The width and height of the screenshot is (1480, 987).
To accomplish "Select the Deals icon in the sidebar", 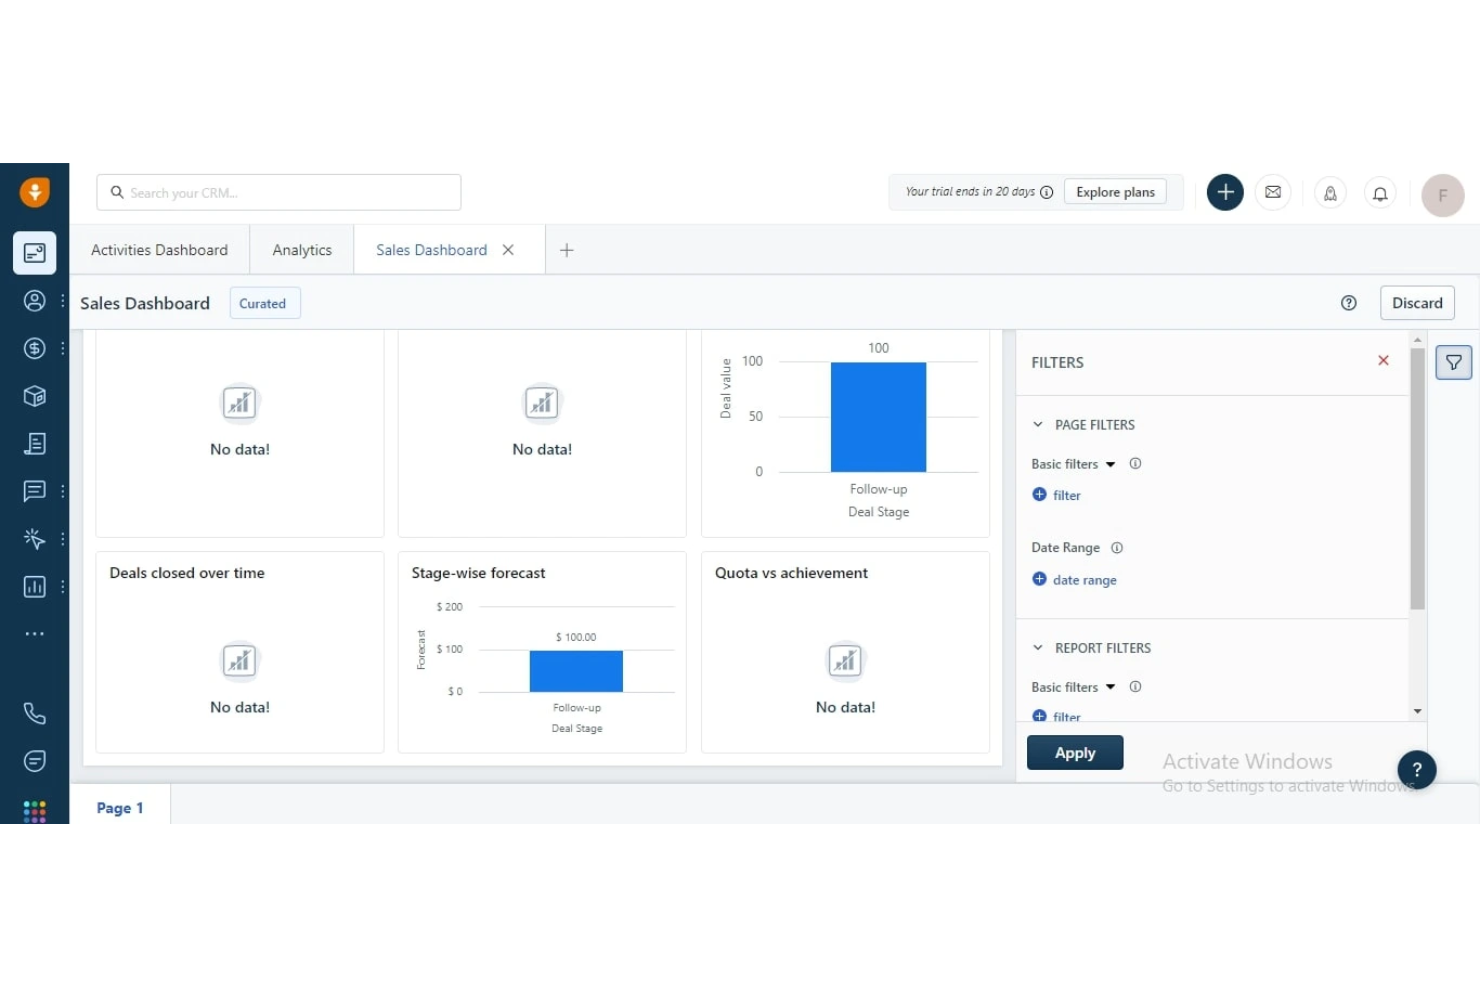I will tap(35, 348).
